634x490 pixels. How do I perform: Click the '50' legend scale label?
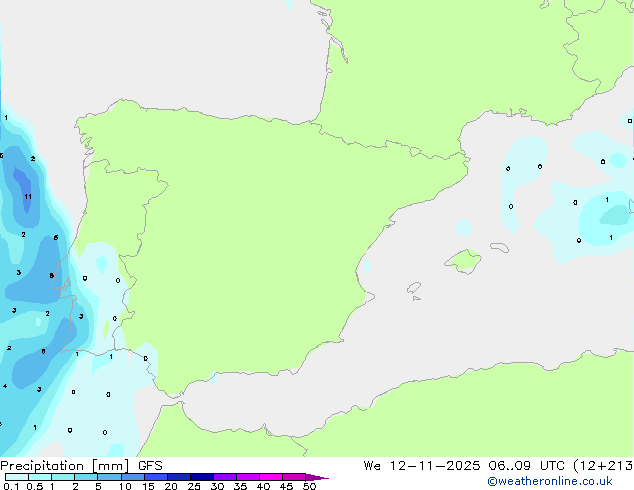(309, 486)
